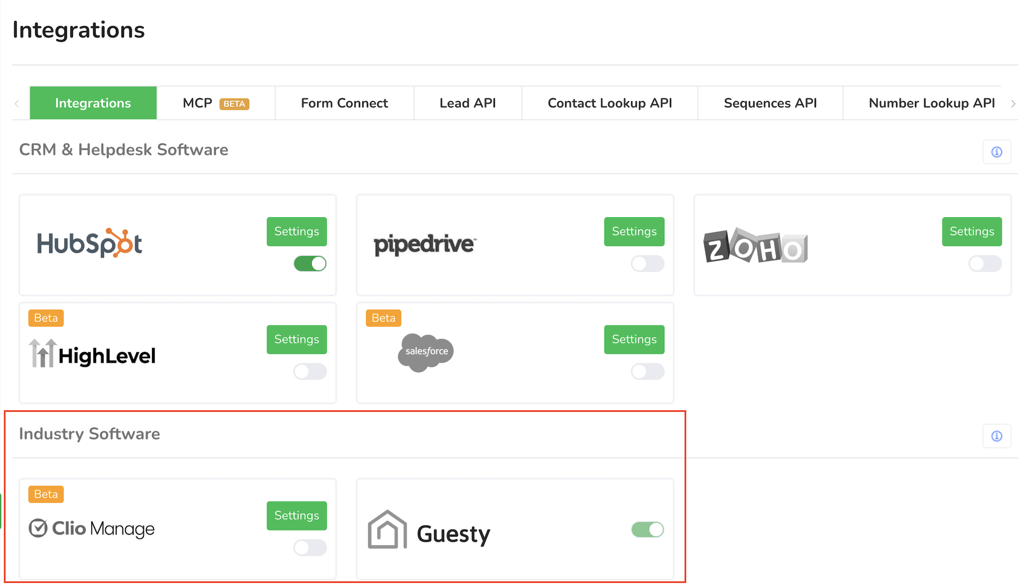The width and height of the screenshot is (1024, 586).
Task: Open the Integrations tab
Action: pos(93,103)
